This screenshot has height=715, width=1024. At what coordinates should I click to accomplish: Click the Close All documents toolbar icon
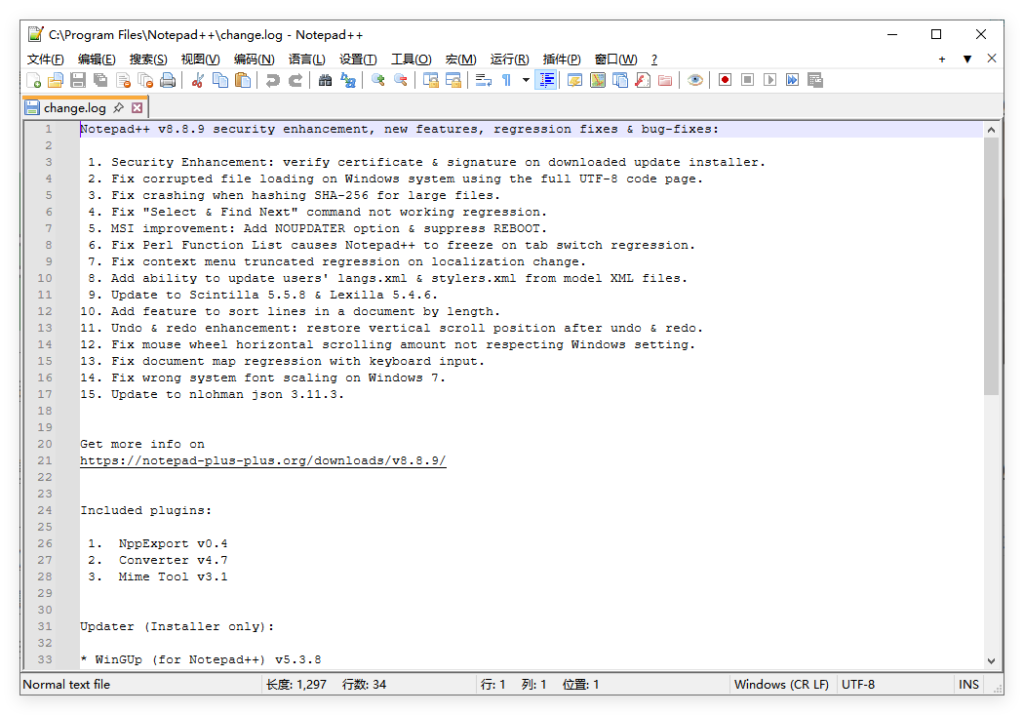point(146,80)
